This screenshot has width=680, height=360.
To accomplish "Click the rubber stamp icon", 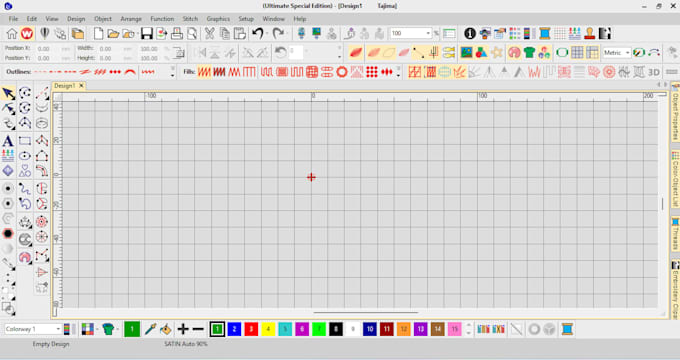I will [590, 33].
